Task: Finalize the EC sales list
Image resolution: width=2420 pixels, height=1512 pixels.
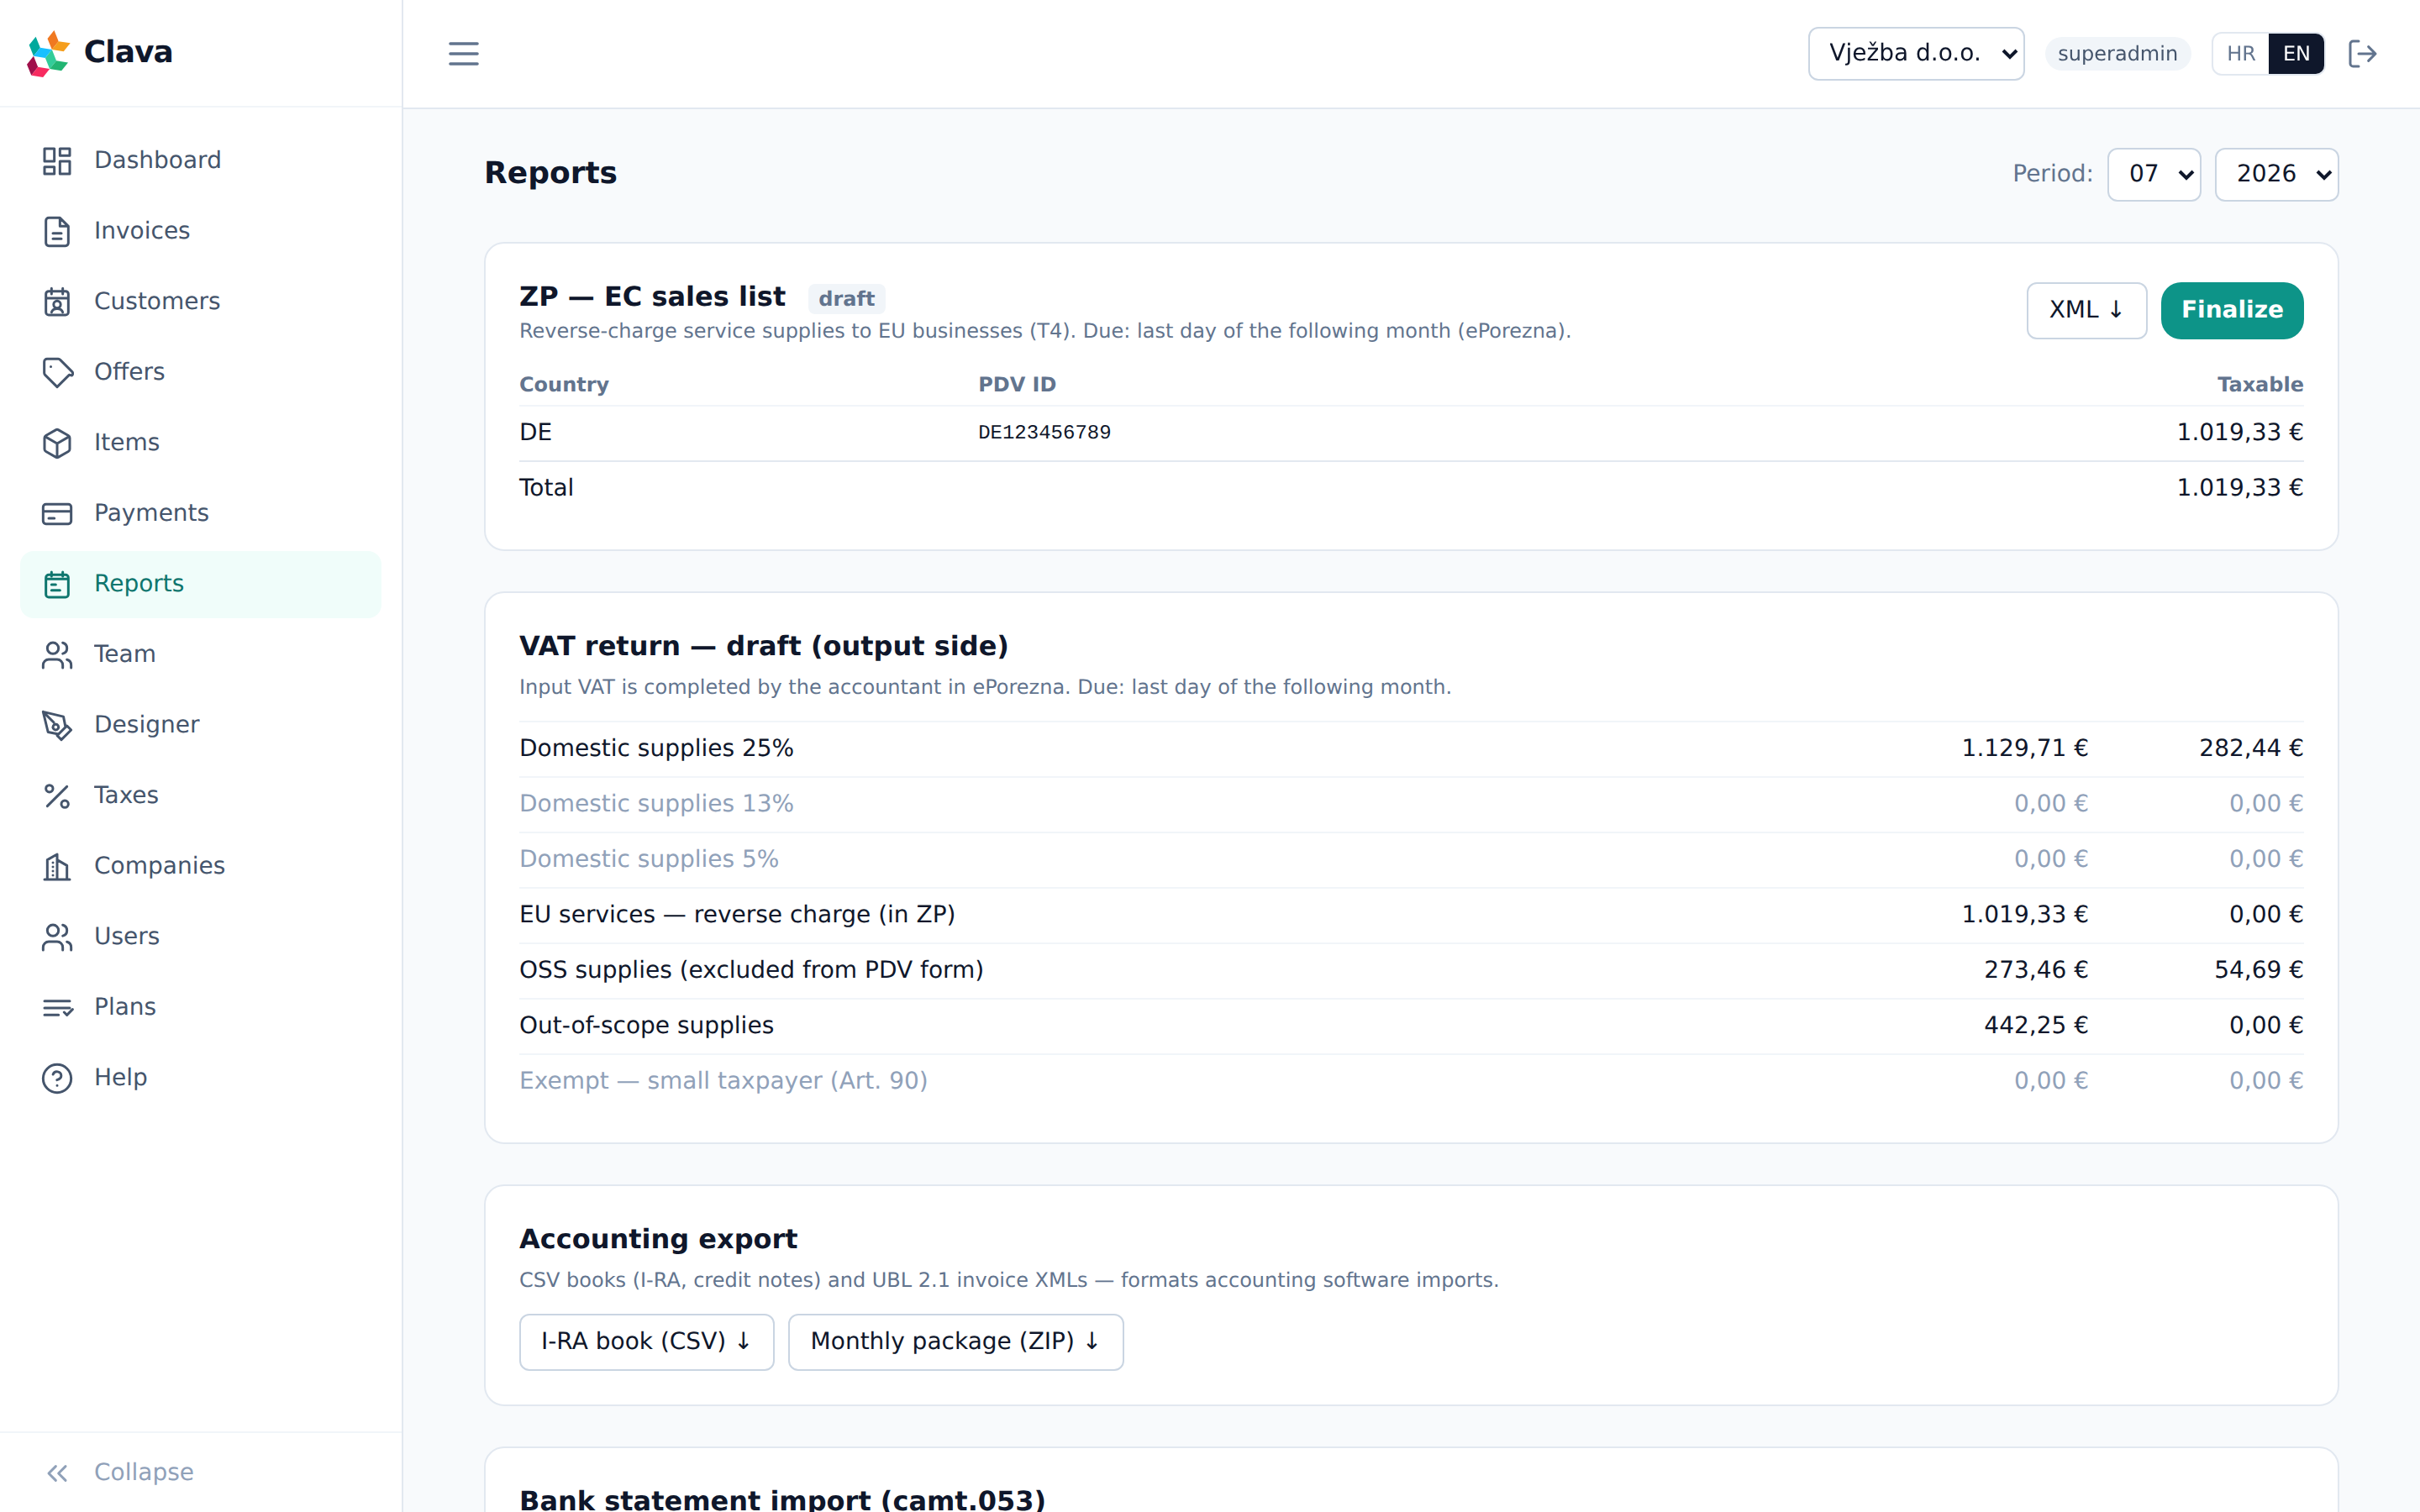Action: (2232, 310)
